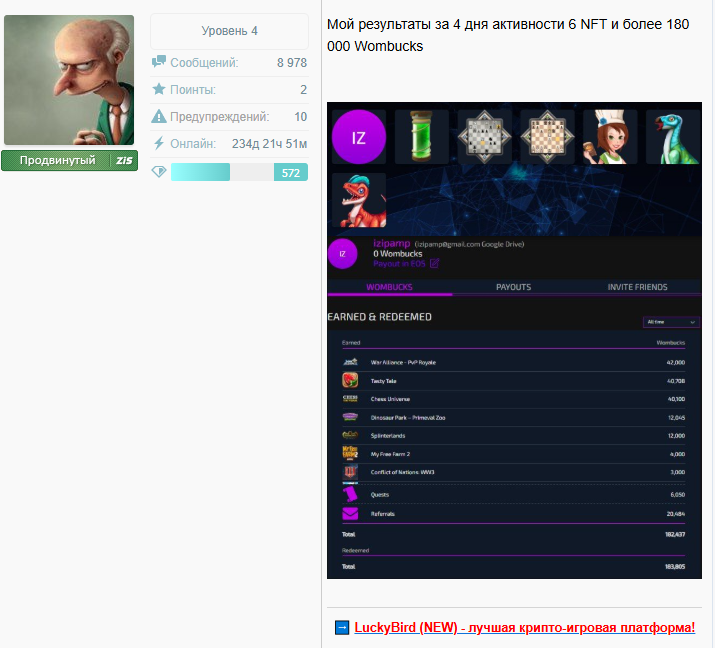Screen dimensions: 715x648
Task: Click the large purple IZ avatar circle
Action: (358, 137)
